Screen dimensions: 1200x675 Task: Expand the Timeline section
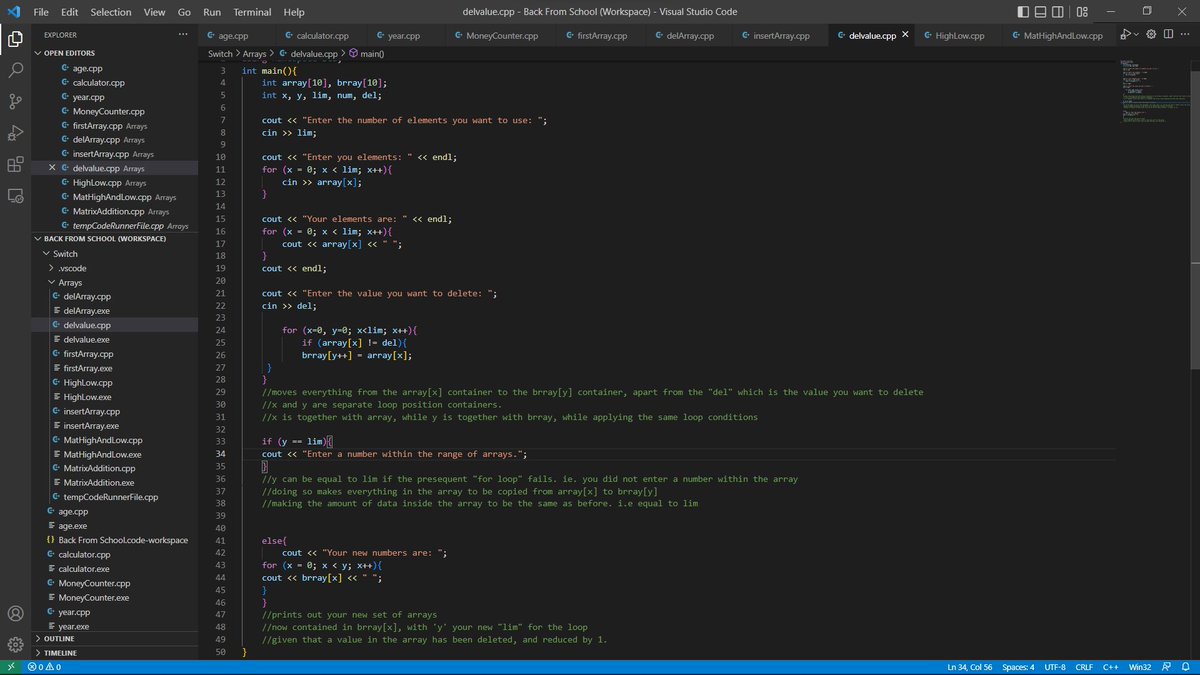pyautogui.click(x=38, y=653)
